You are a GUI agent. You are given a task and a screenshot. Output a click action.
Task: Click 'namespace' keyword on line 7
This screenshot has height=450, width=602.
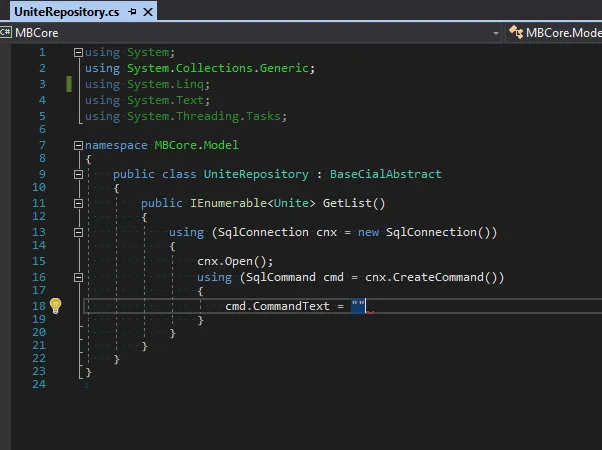point(116,145)
